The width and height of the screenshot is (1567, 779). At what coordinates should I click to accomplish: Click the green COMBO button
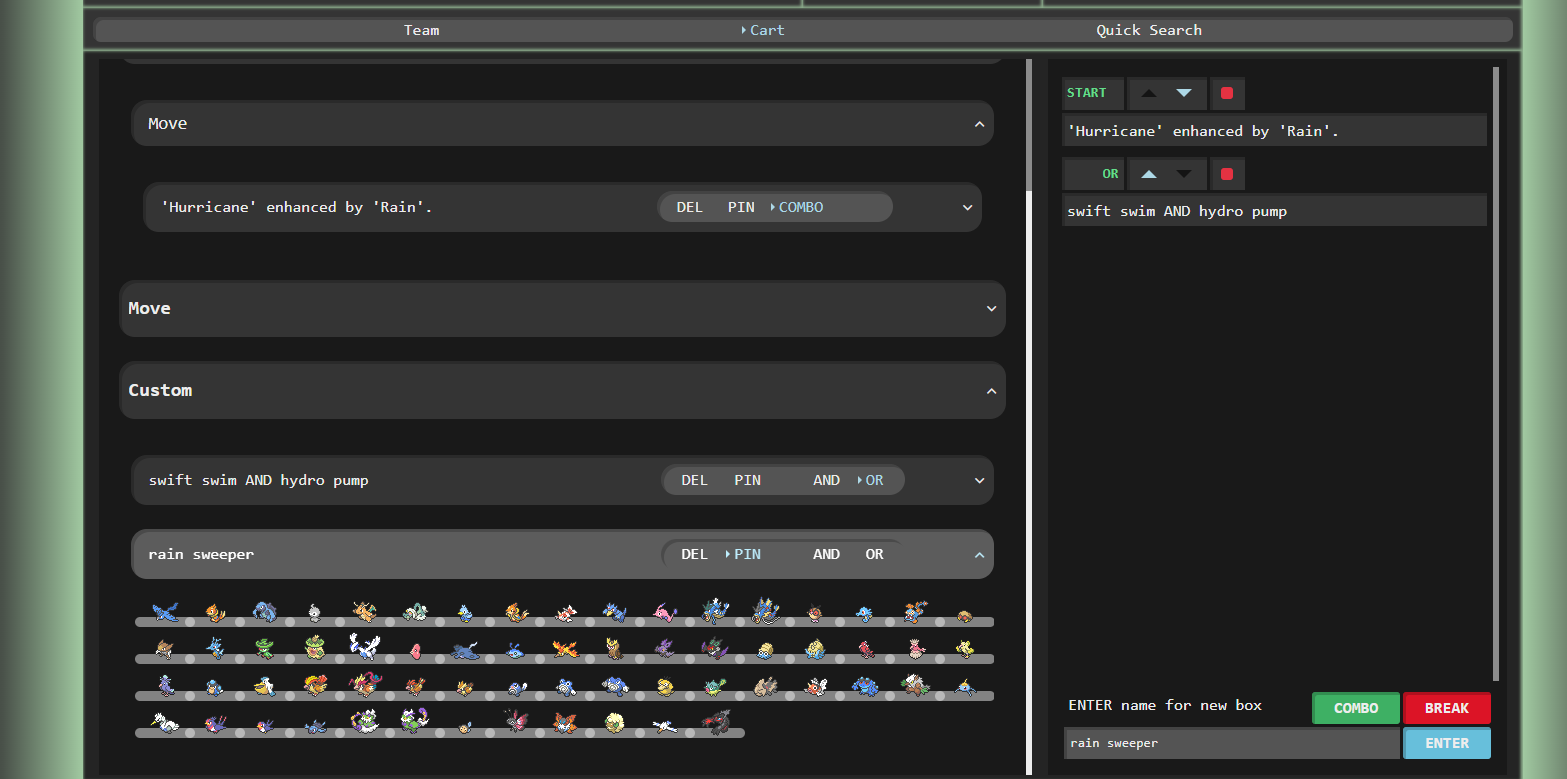click(x=1356, y=708)
